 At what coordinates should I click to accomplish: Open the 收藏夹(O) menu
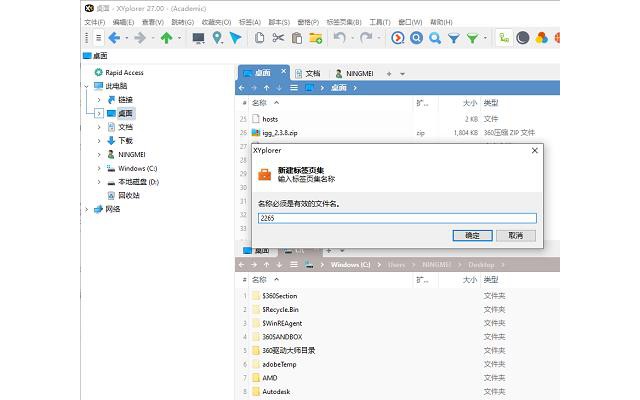216,22
